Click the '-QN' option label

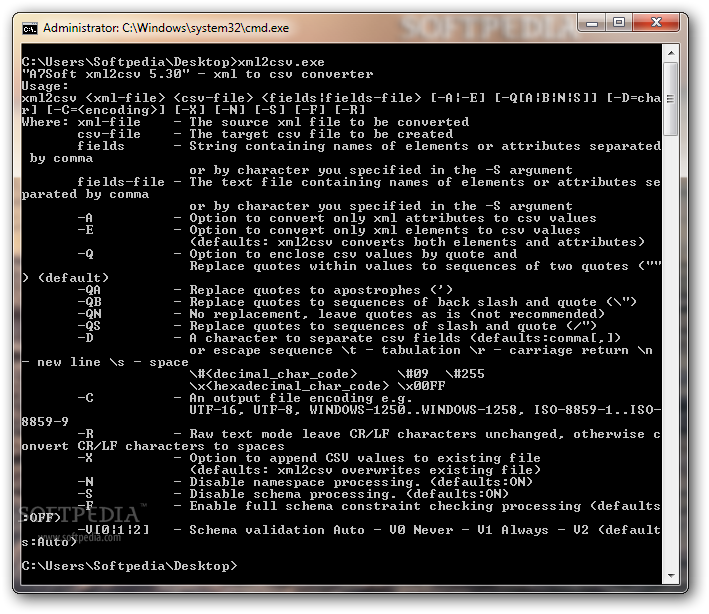89,314
